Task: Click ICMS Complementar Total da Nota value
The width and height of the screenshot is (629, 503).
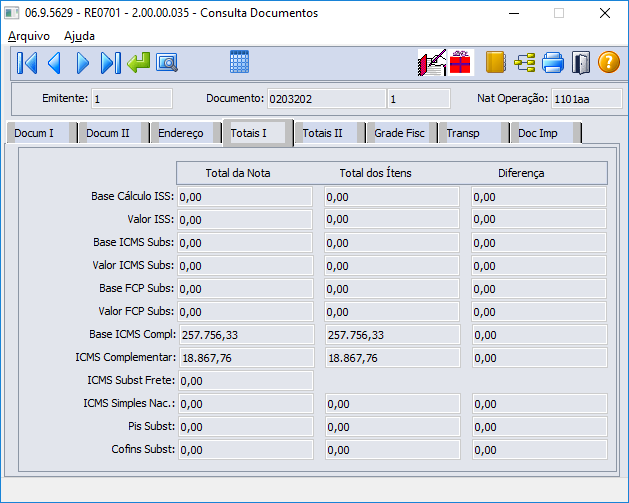Action: pyautogui.click(x=246, y=357)
